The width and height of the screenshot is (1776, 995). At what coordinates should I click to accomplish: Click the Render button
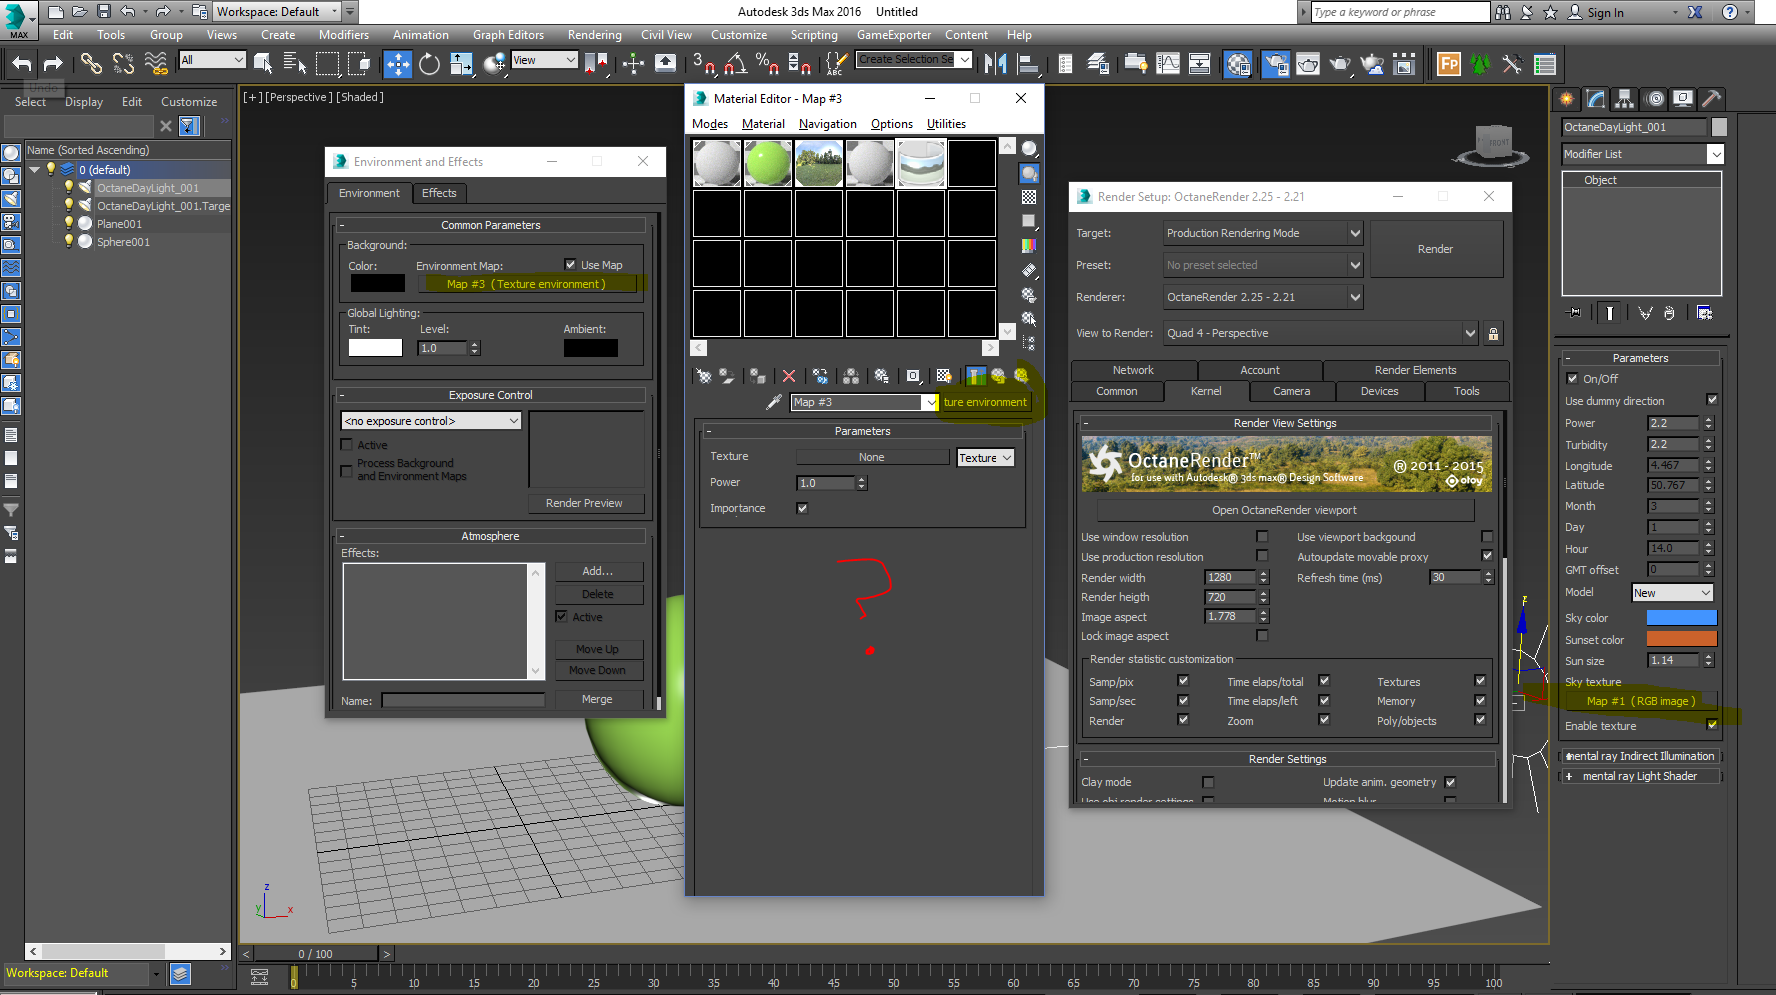(x=1435, y=249)
